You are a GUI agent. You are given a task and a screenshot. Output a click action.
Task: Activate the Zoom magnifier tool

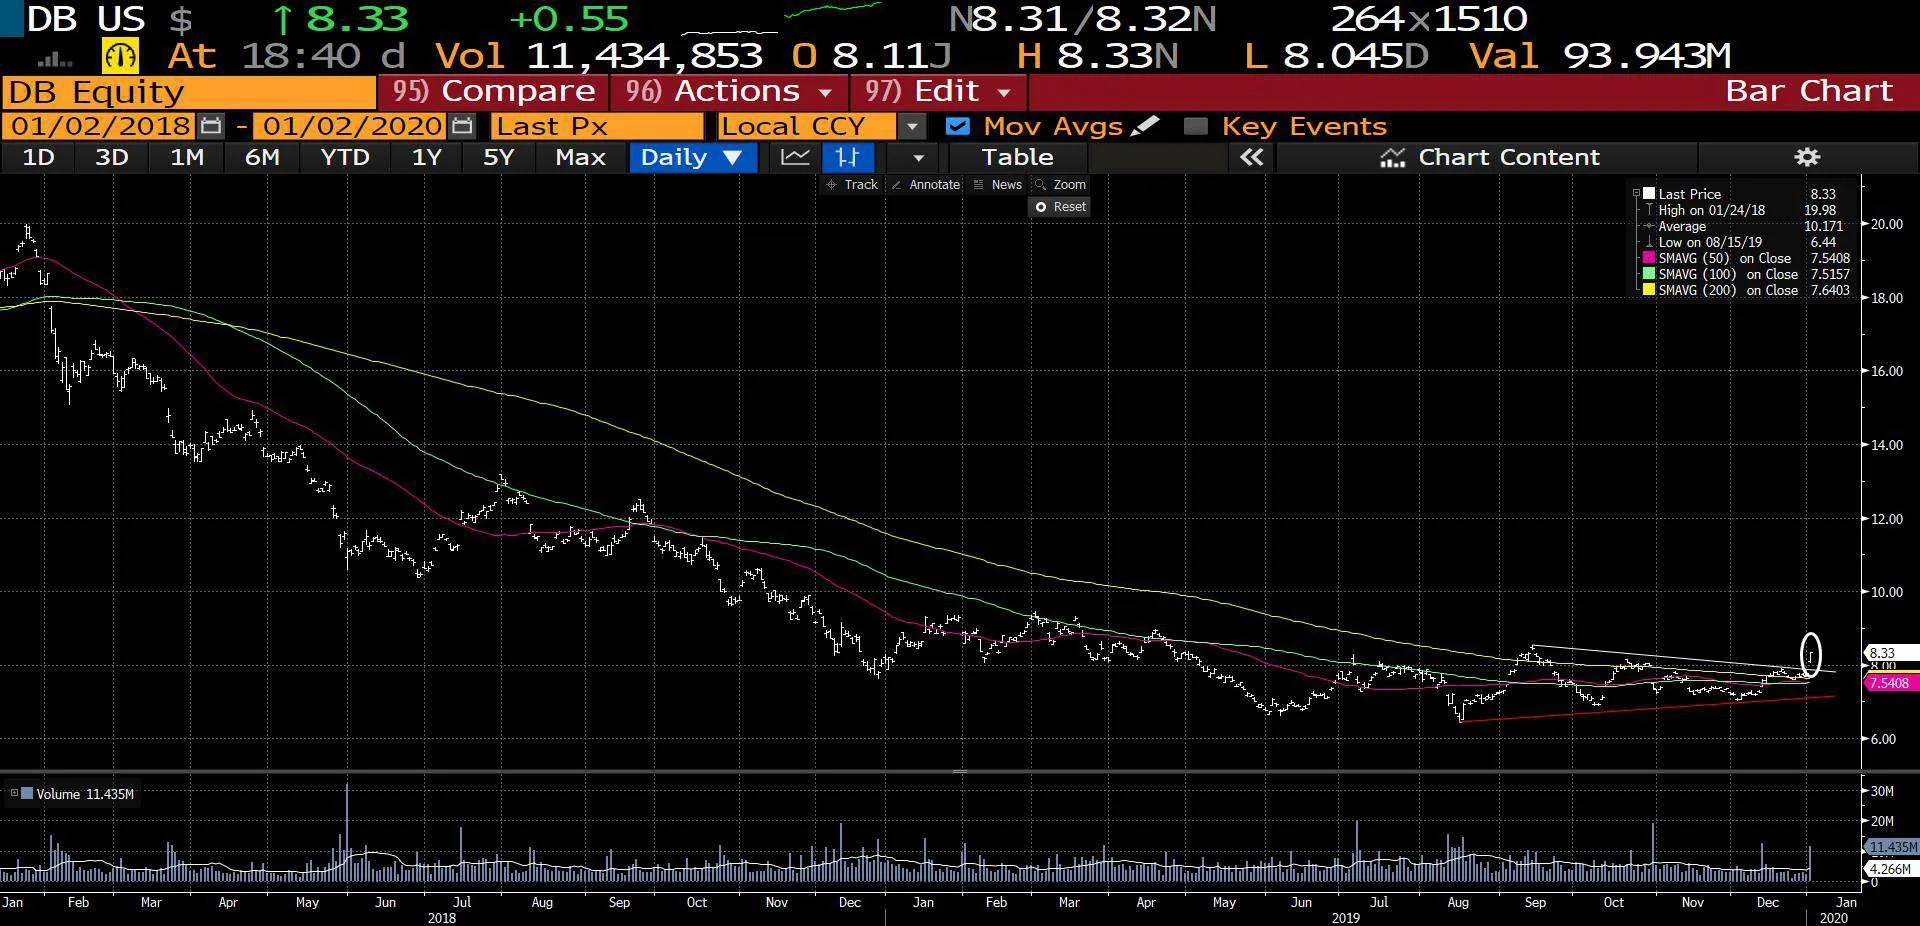tap(1060, 185)
